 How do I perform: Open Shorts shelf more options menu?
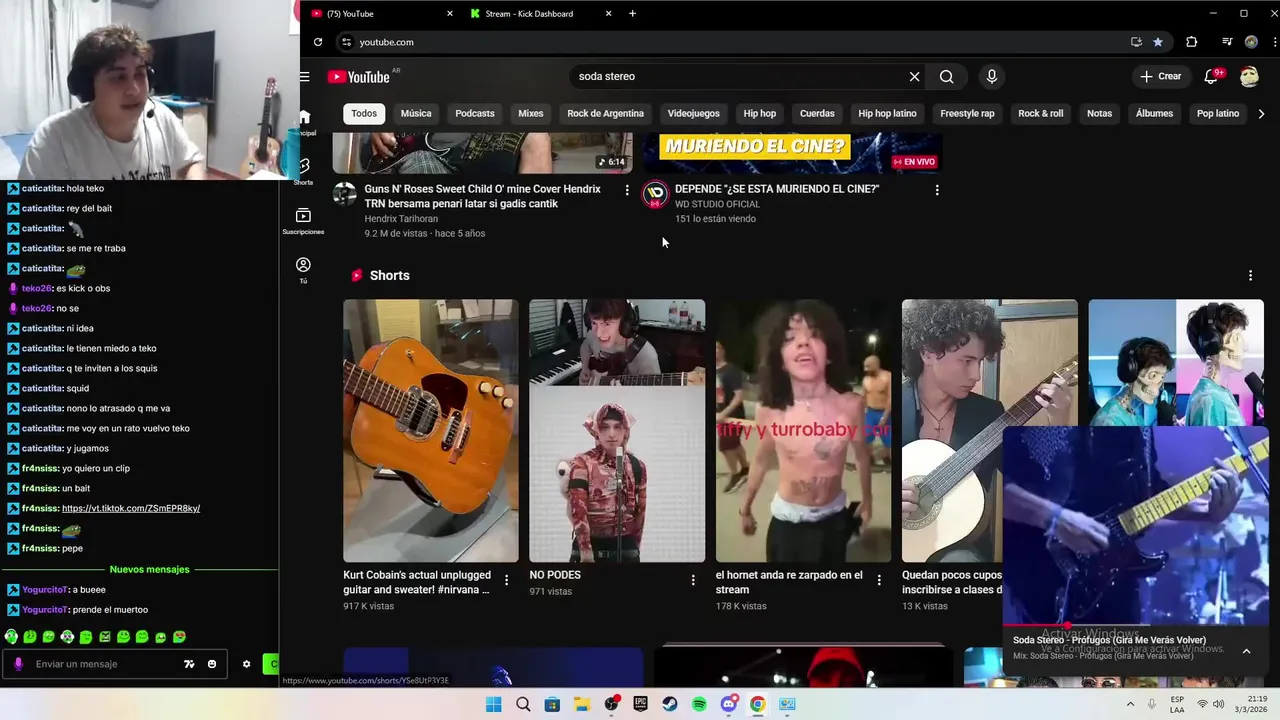coord(1250,276)
